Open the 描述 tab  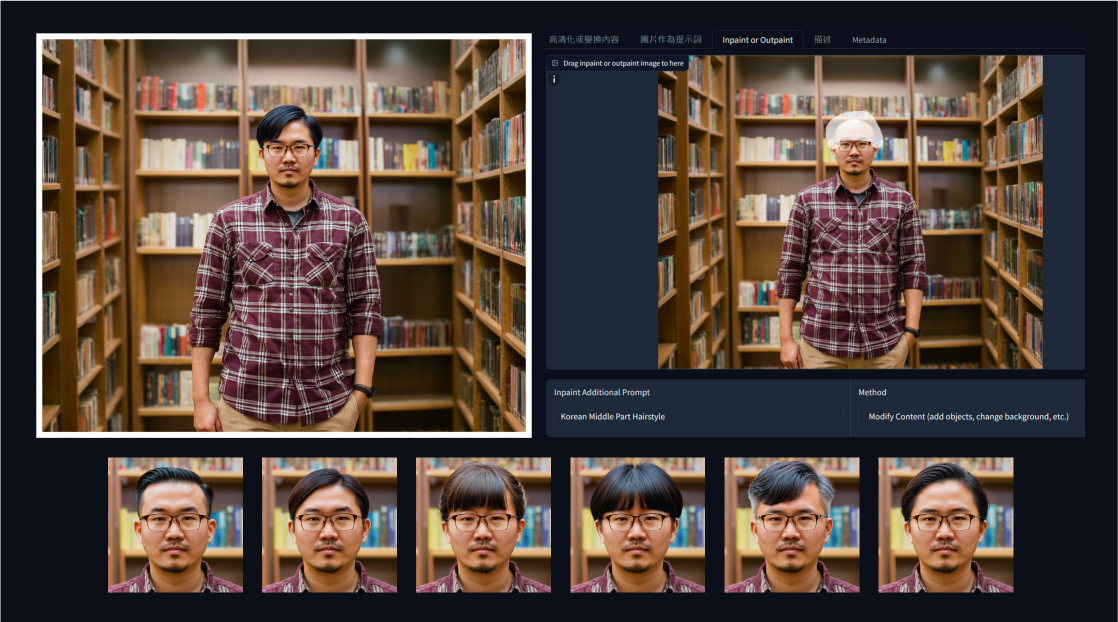[823, 40]
